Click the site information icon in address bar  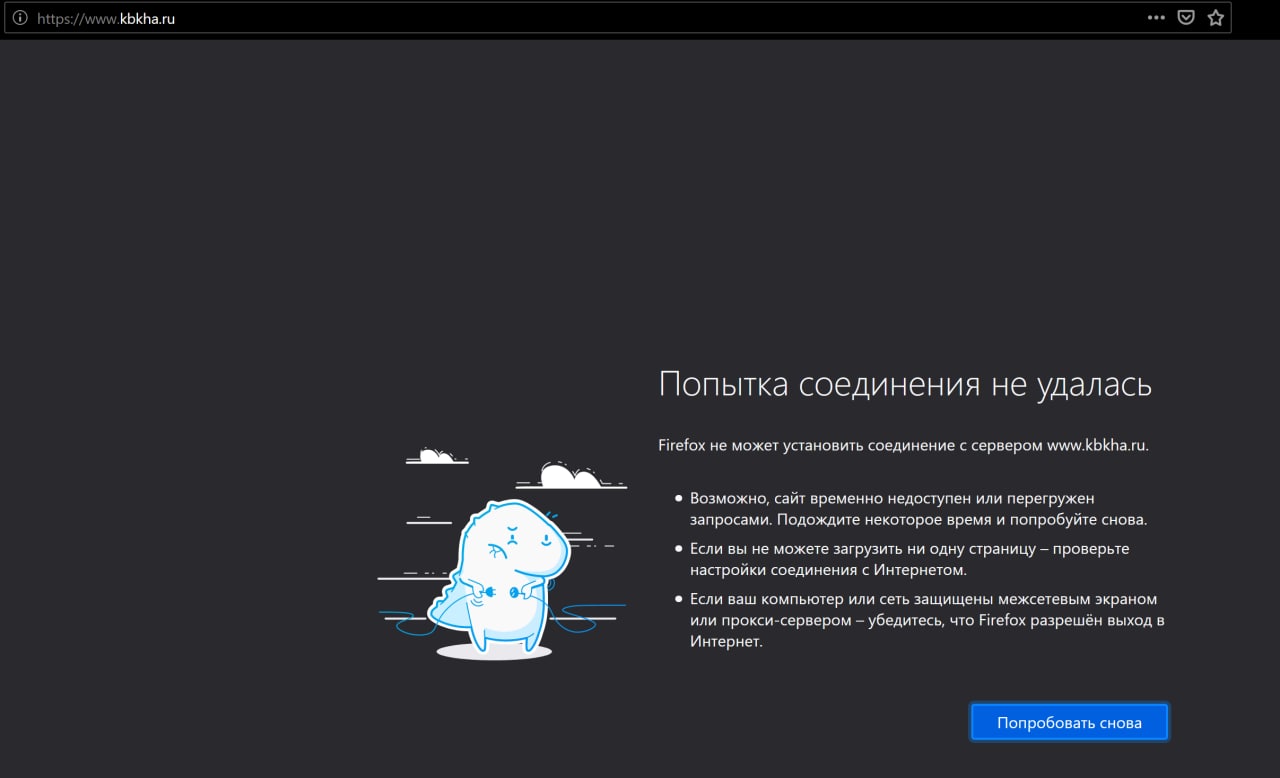pos(20,18)
